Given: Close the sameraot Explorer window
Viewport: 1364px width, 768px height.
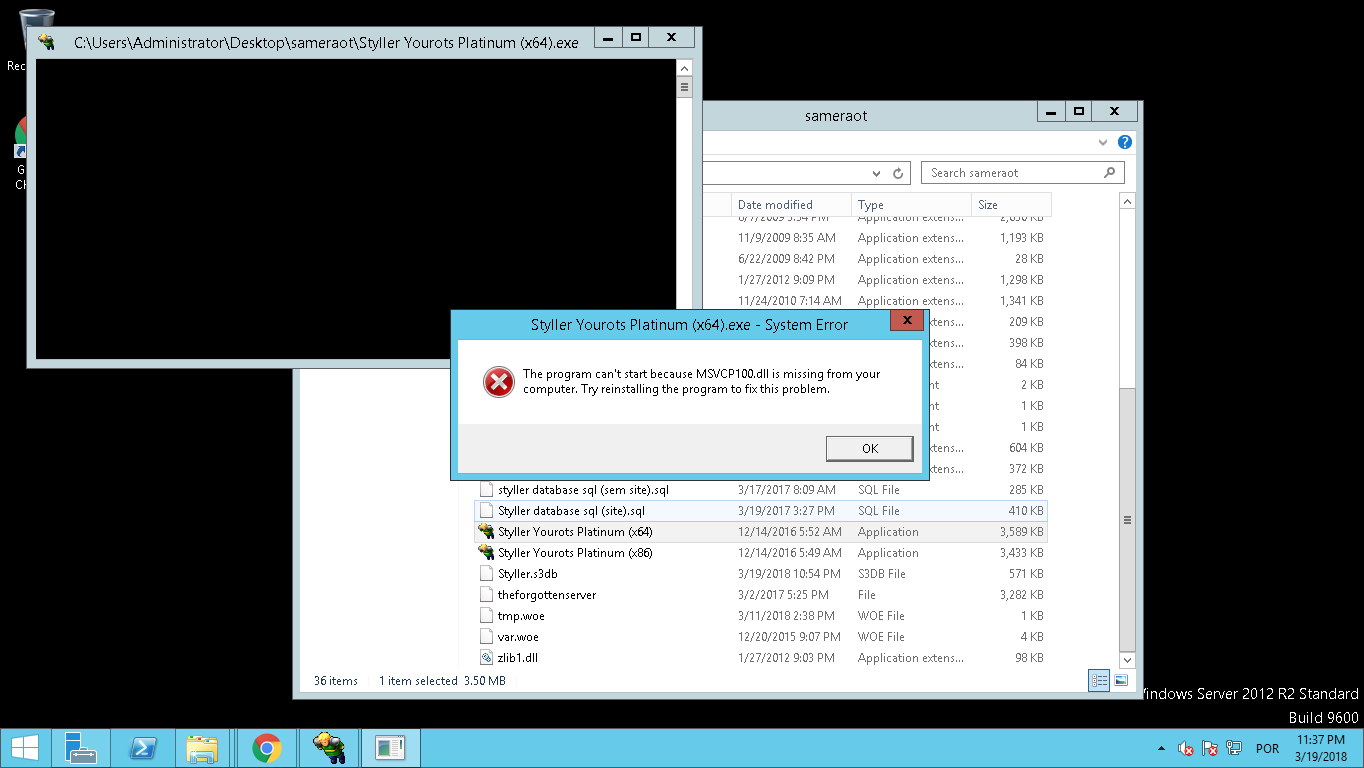Looking at the screenshot, I should 1114,111.
